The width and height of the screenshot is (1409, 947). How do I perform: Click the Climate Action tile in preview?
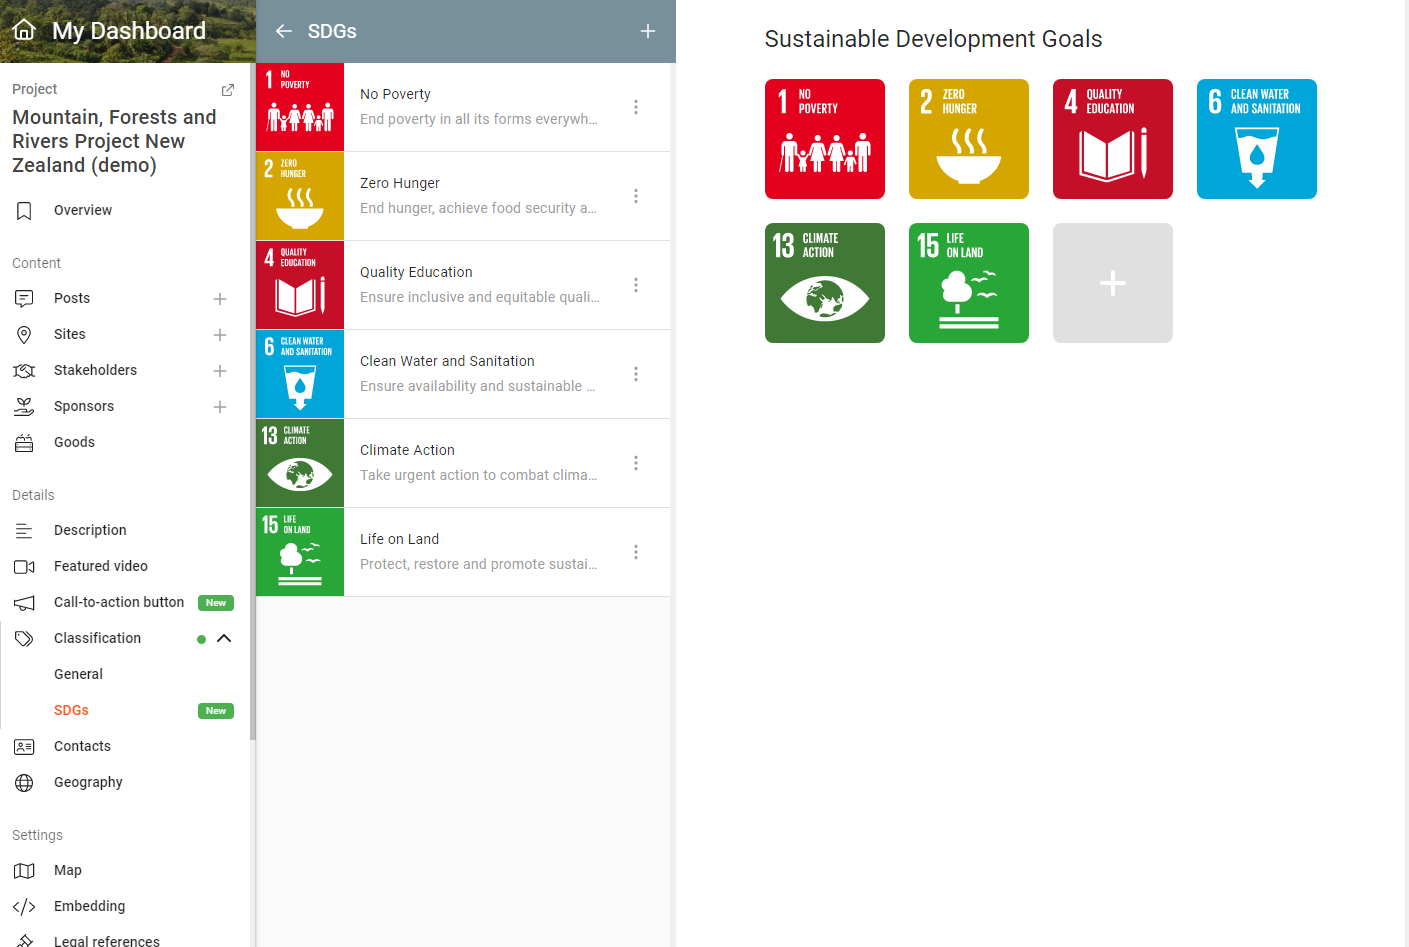pos(825,283)
